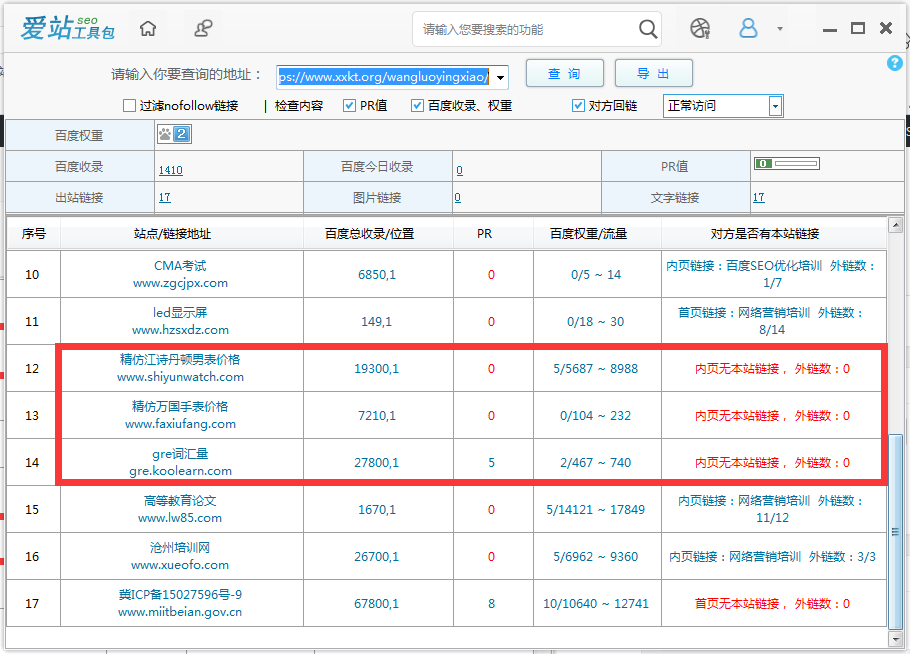Image resolution: width=910 pixels, height=654 pixels.
Task: Click the table scrollbar up arrow
Action: (x=895, y=225)
